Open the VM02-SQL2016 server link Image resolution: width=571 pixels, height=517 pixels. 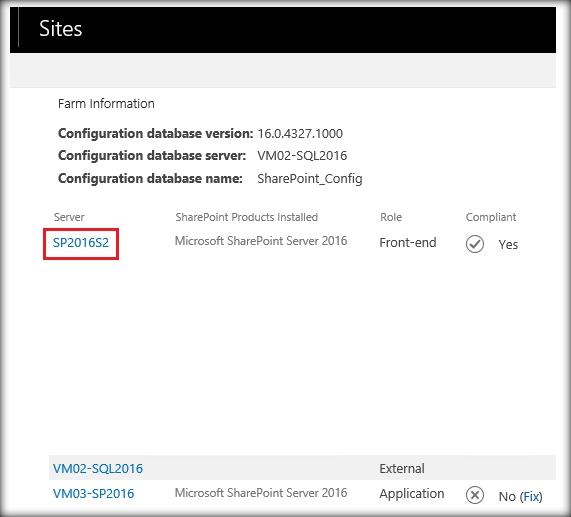tap(98, 469)
